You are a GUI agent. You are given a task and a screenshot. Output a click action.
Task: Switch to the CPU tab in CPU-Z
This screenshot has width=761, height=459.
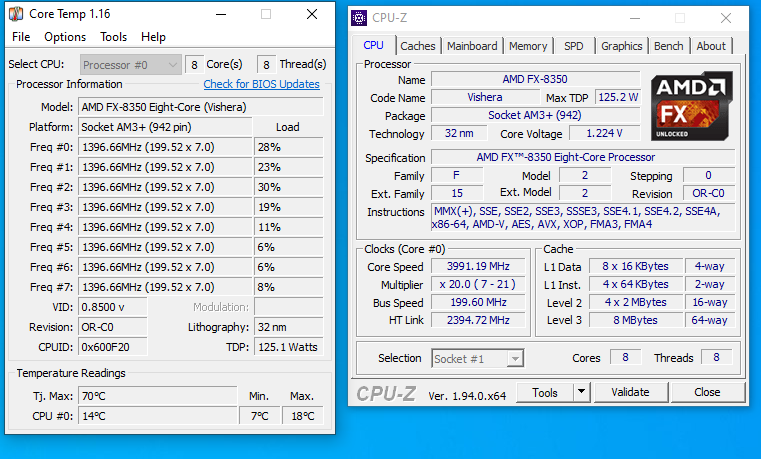(373, 45)
